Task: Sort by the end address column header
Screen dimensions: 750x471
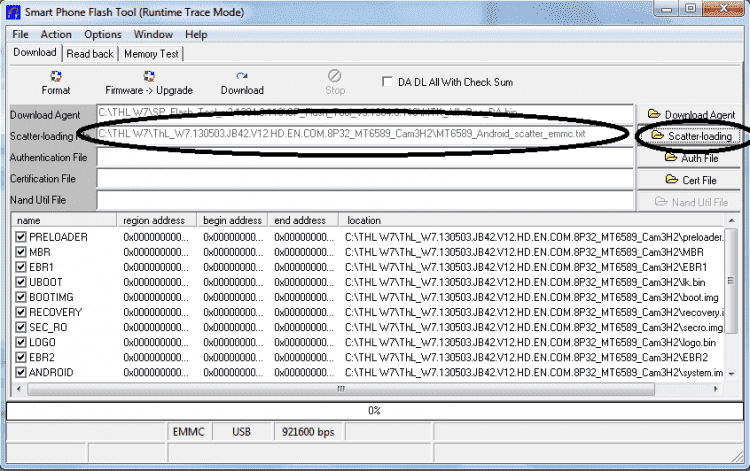Action: click(303, 220)
